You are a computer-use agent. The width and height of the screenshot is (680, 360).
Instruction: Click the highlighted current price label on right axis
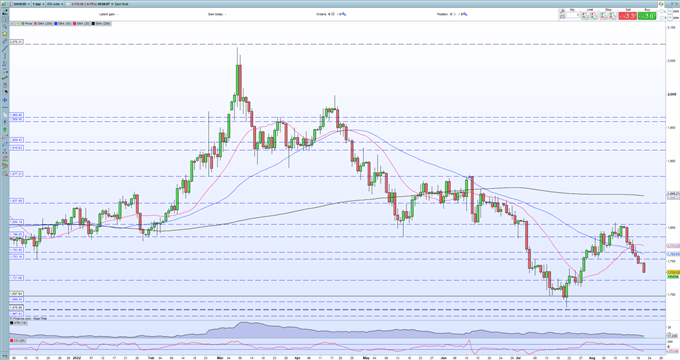pos(673,272)
